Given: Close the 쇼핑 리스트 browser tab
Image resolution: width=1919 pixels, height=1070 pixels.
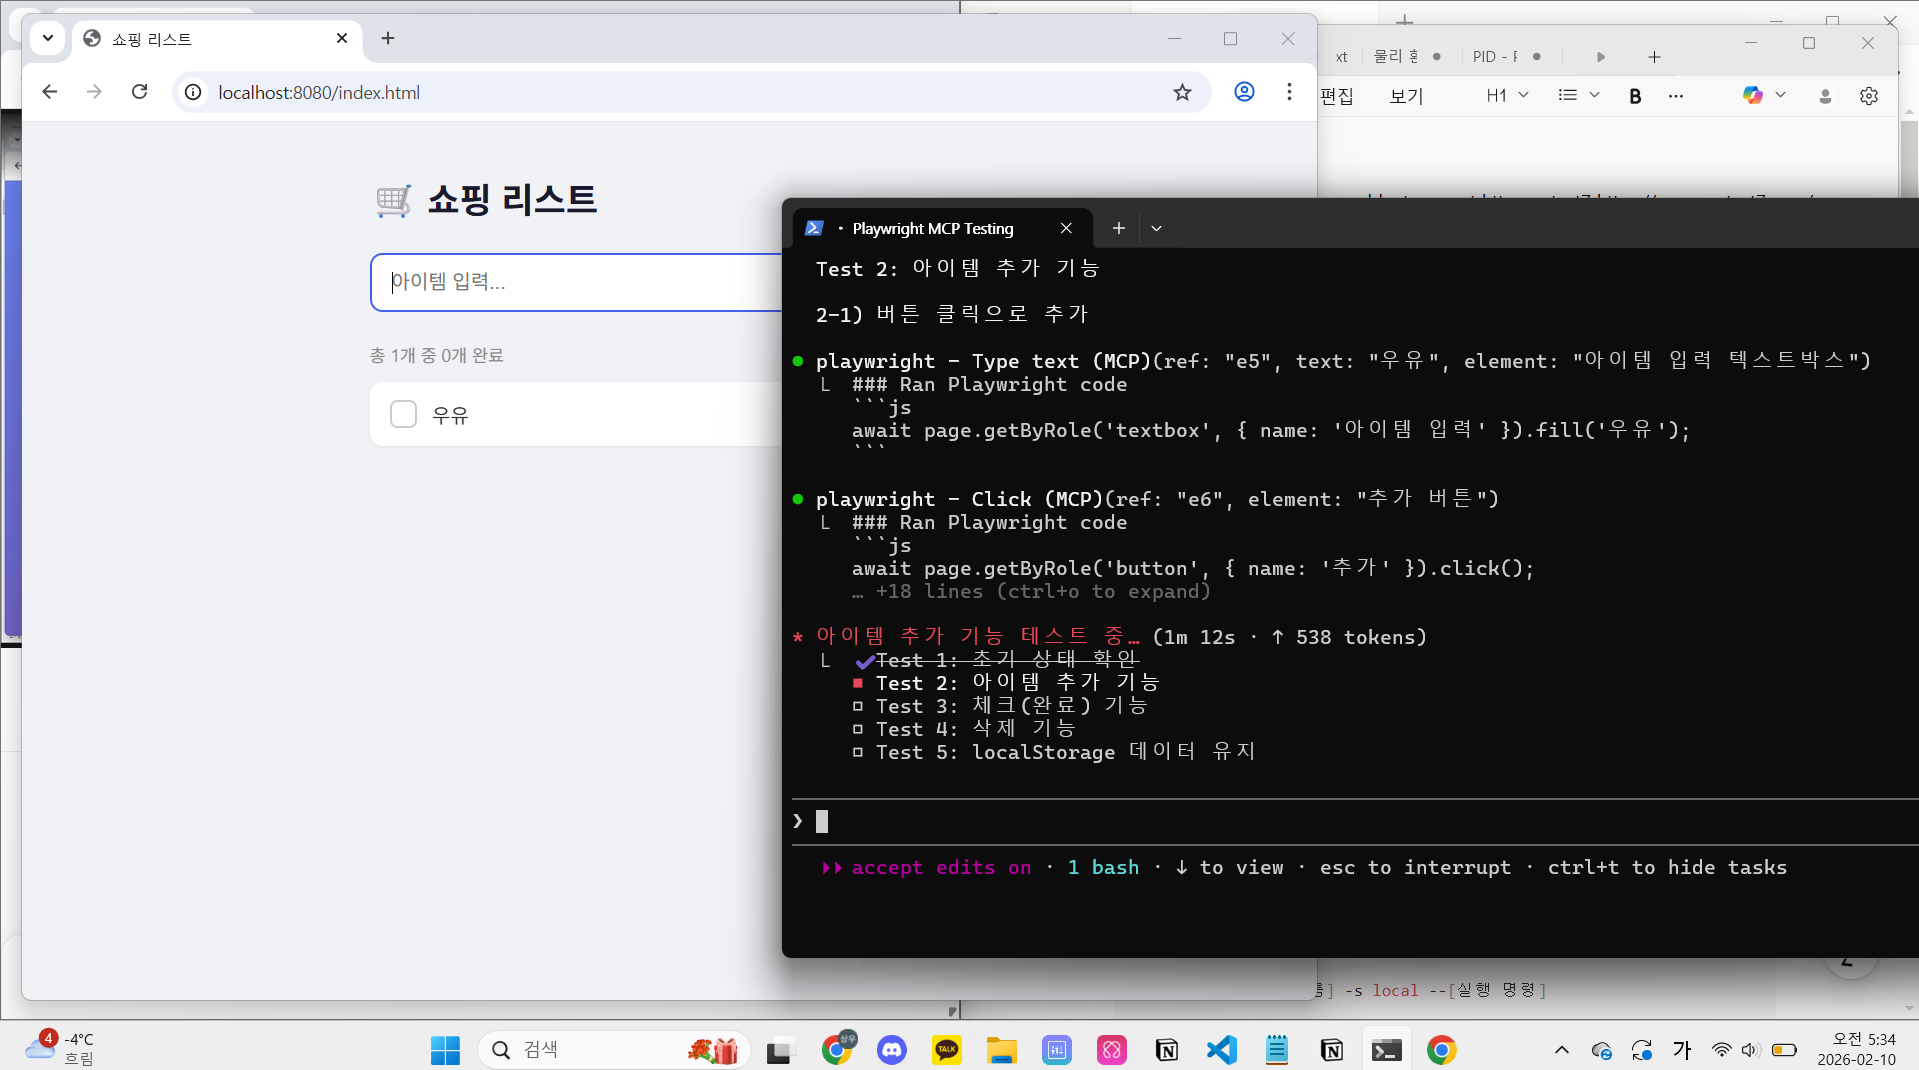Looking at the screenshot, I should point(342,38).
